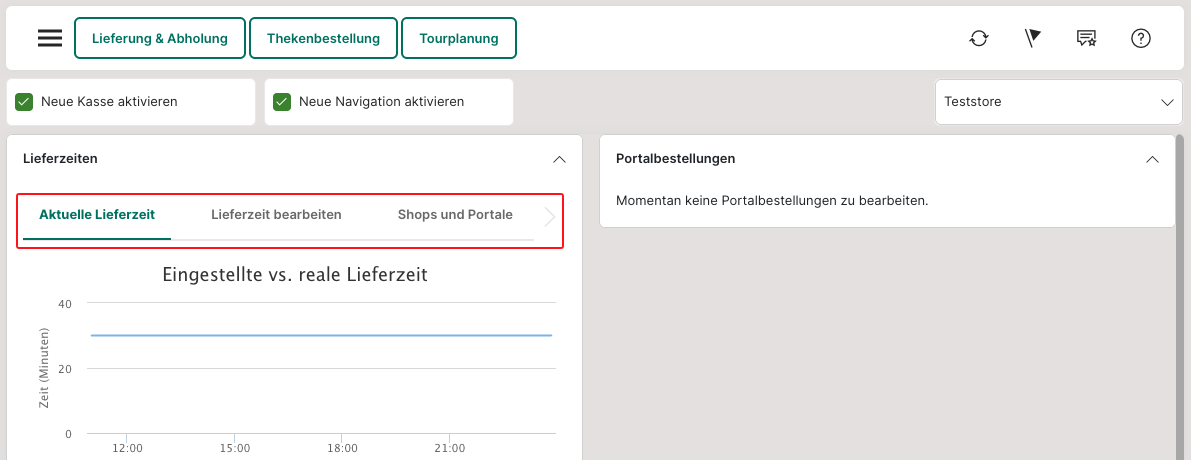Open the Teststore store dropdown
Viewport: 1191px width, 460px height.
point(1058,102)
